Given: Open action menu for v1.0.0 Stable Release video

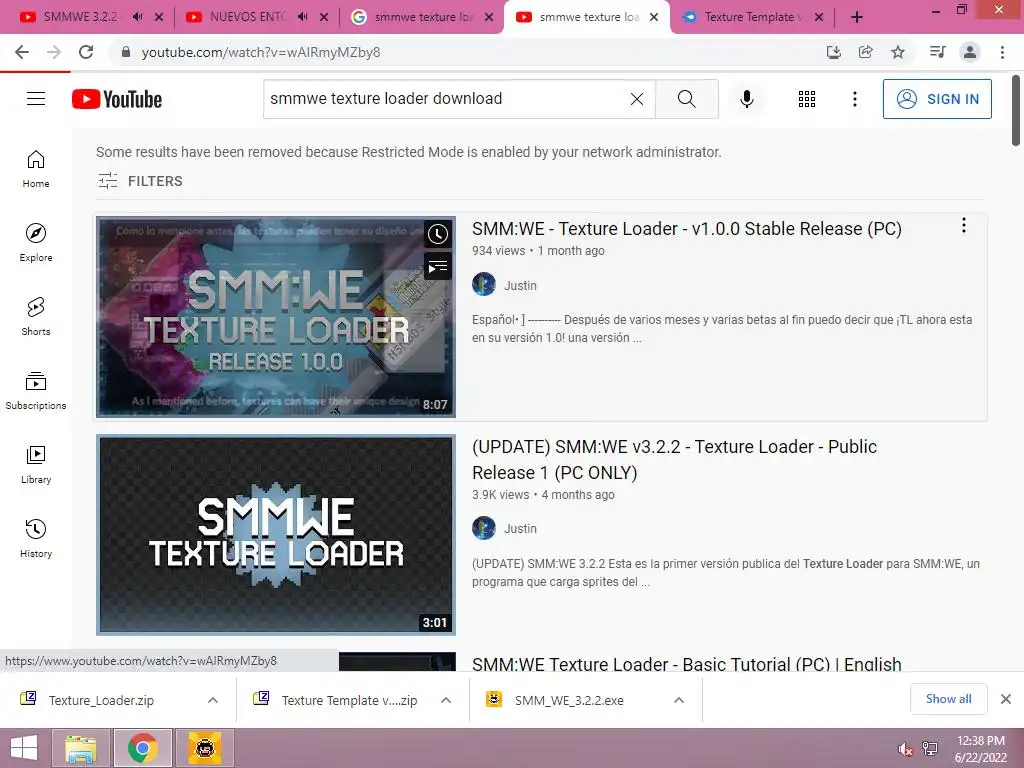Looking at the screenshot, I should click(x=963, y=225).
